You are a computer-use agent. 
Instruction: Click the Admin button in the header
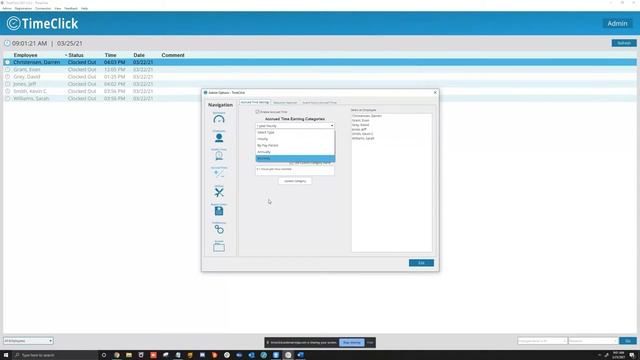tap(617, 23)
